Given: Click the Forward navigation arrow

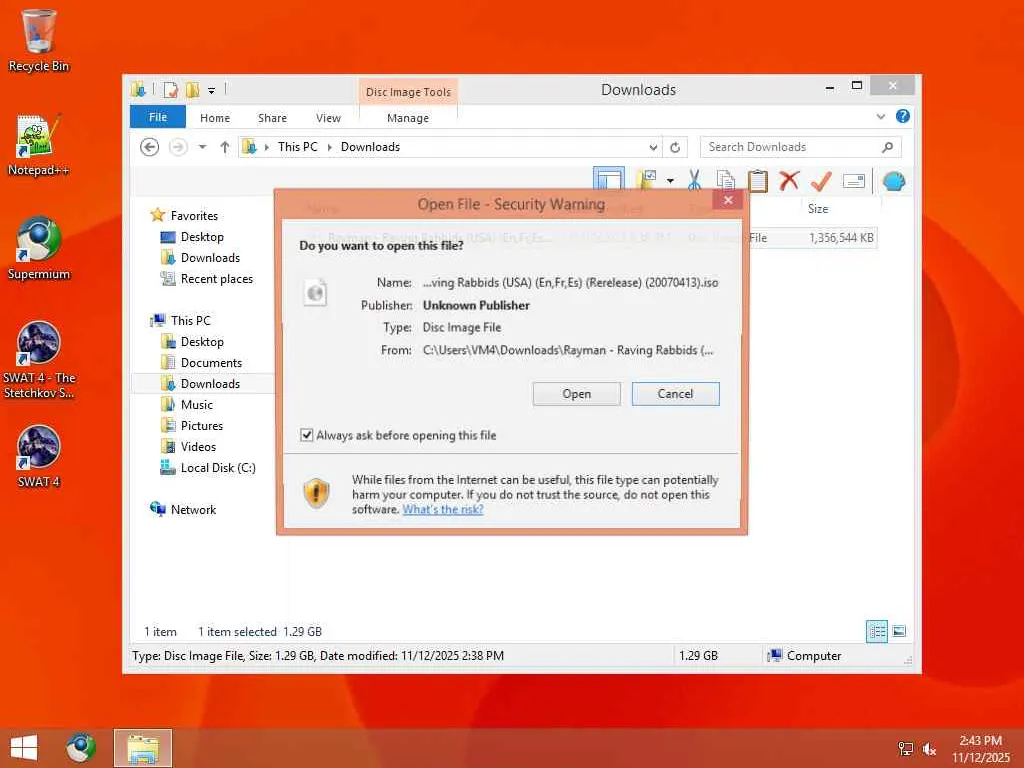Looking at the screenshot, I should [x=178, y=147].
